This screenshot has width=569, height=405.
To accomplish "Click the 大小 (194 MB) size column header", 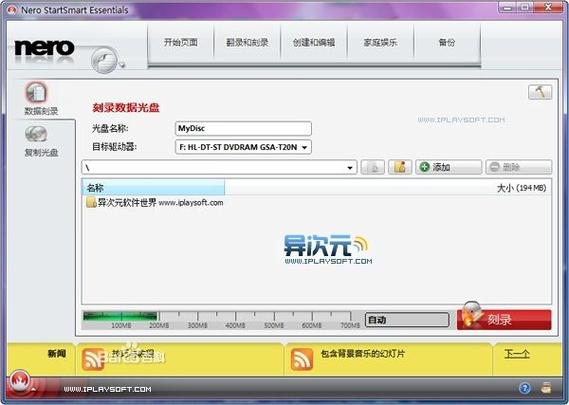I will [x=521, y=188].
